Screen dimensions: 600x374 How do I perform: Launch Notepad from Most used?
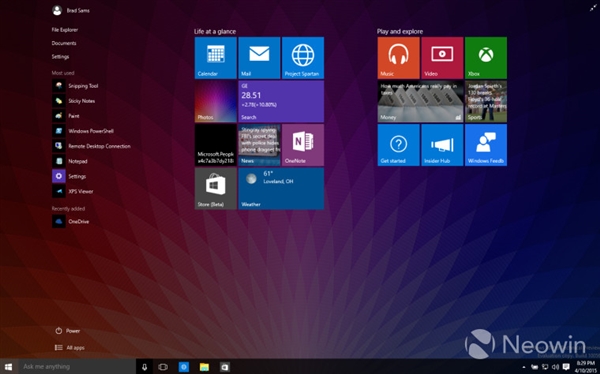click(x=70, y=161)
